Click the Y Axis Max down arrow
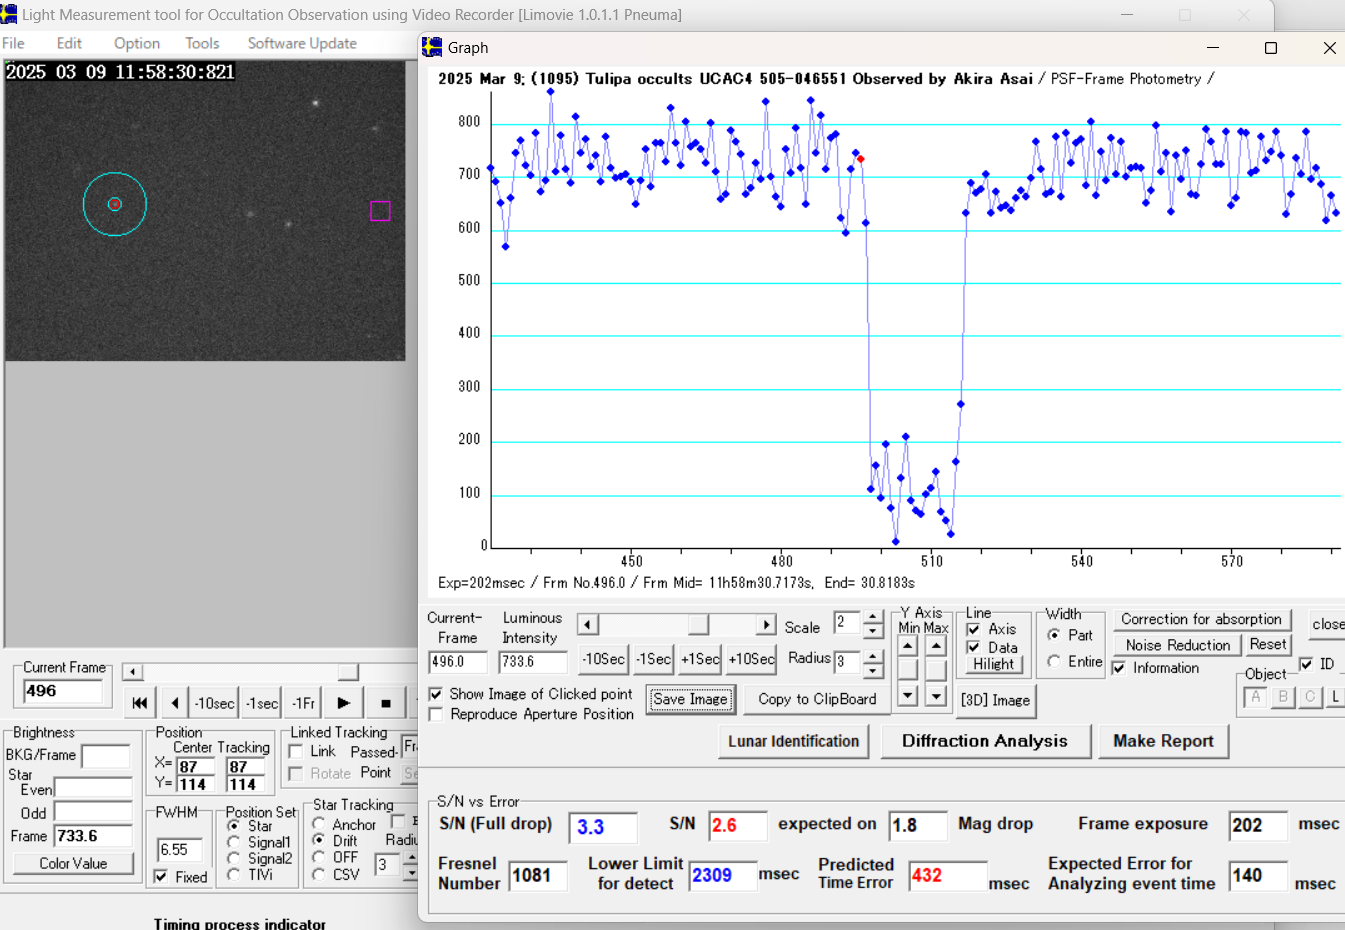The image size is (1345, 930). [x=936, y=696]
